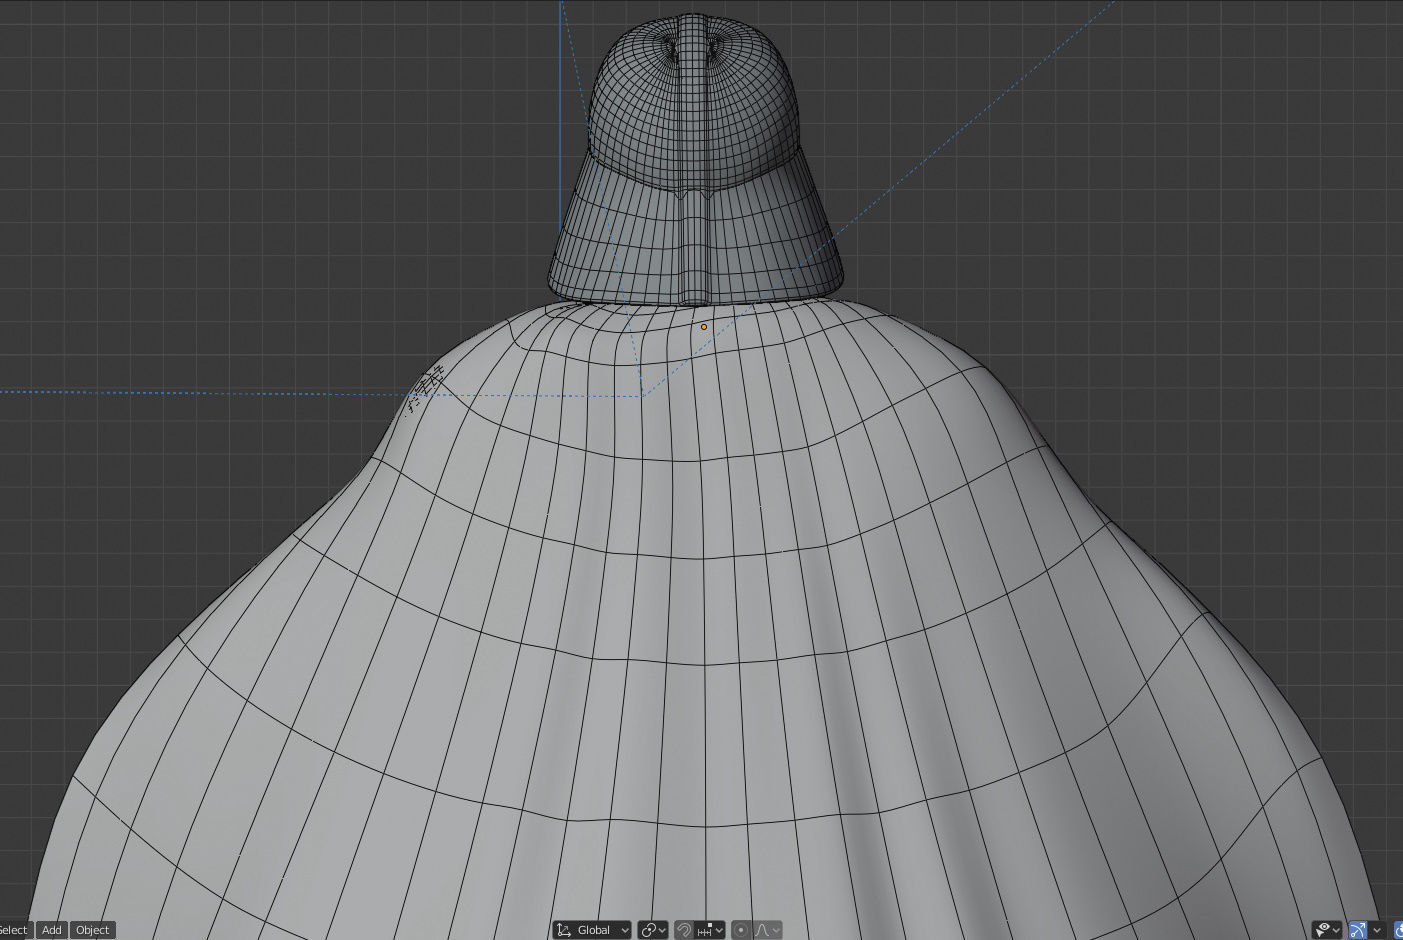This screenshot has height=940, width=1403.
Task: Open the Global transform orientation dropdown
Action: coord(592,930)
